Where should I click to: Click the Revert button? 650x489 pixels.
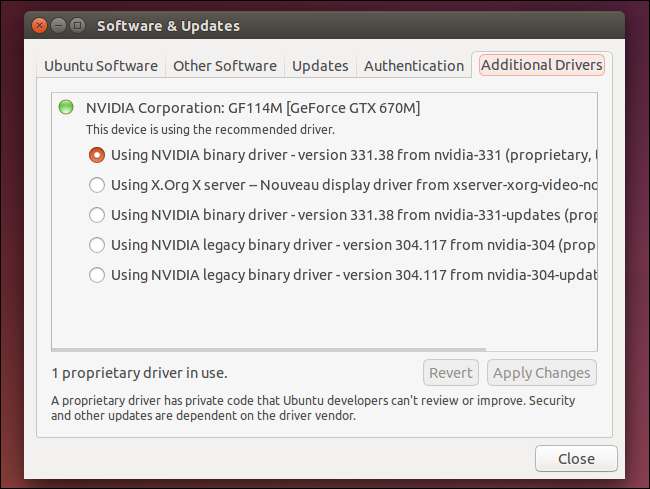[450, 373]
